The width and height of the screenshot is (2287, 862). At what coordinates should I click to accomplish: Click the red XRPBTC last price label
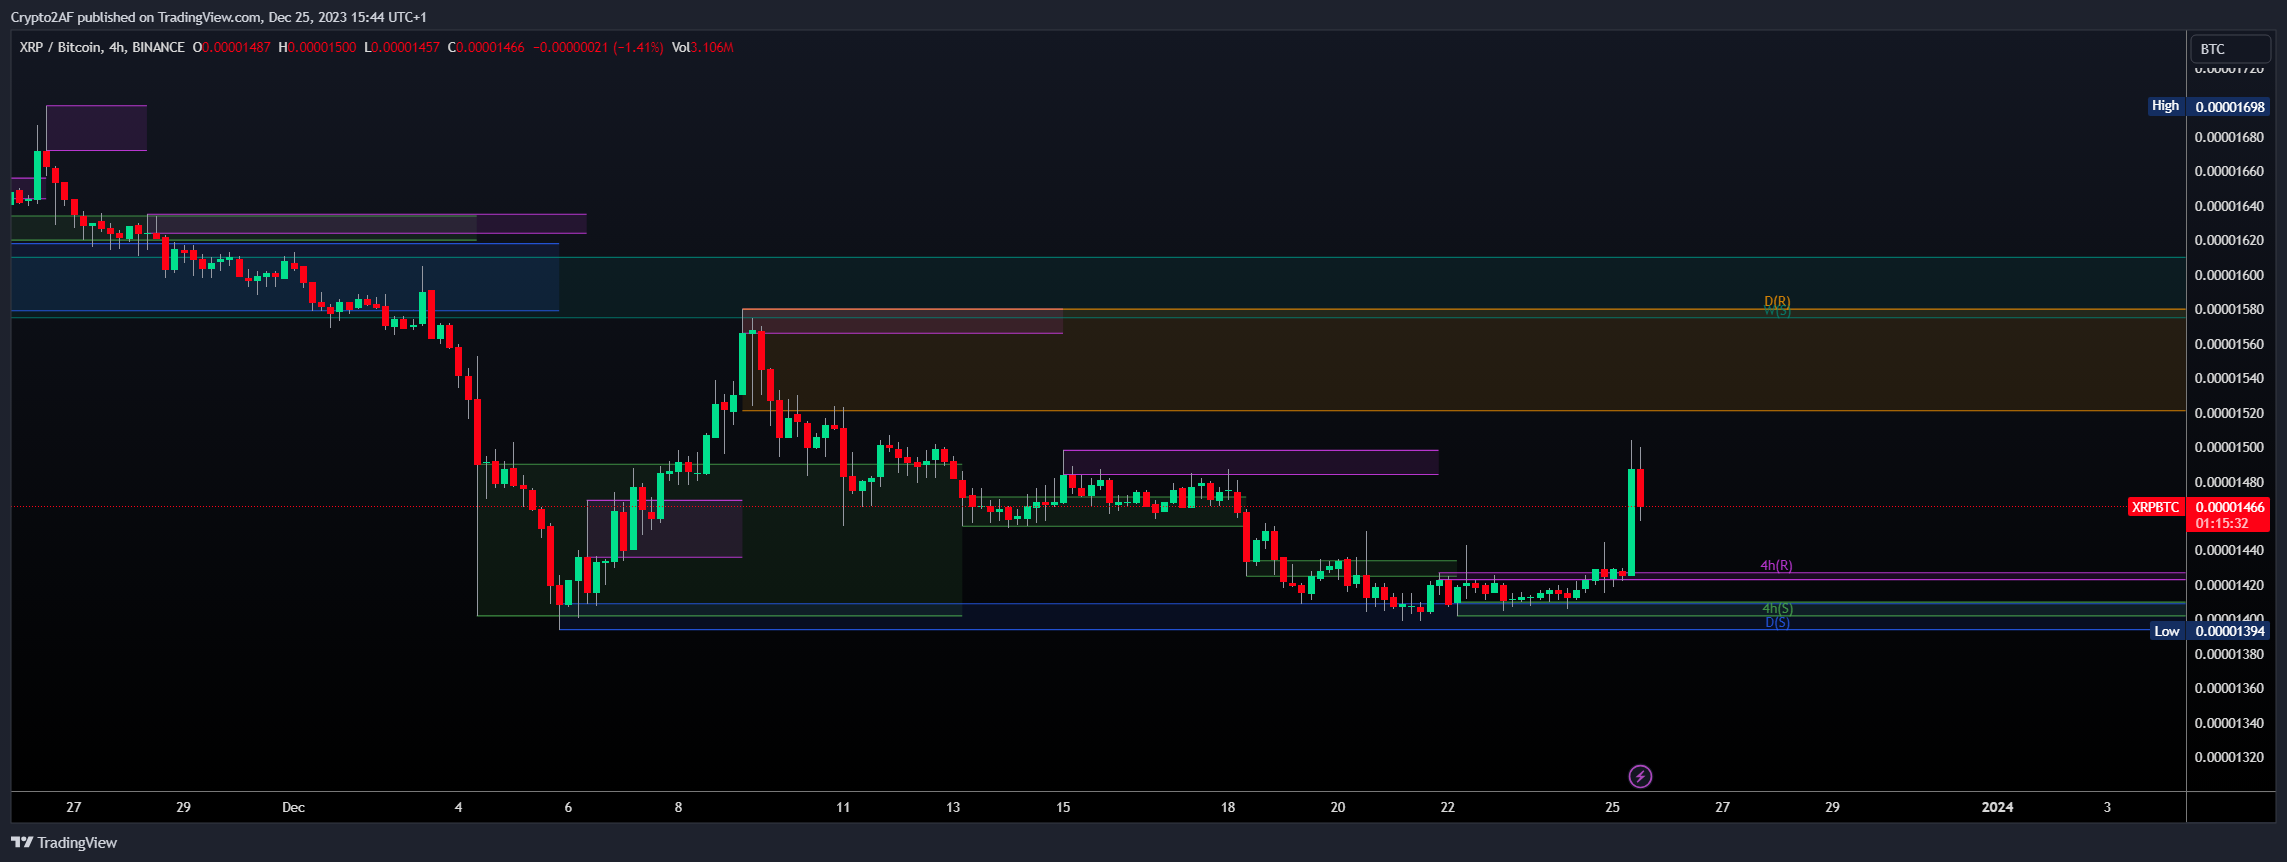point(2155,507)
